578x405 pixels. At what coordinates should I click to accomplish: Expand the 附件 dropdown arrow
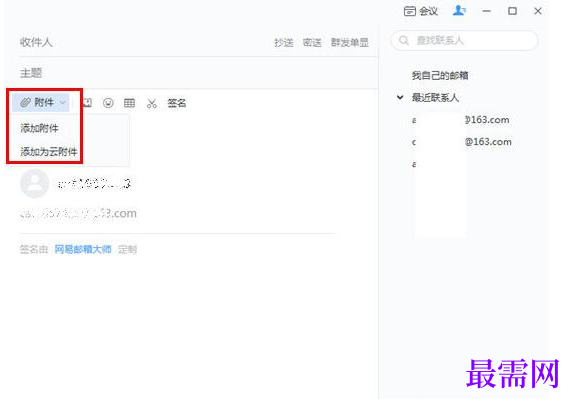coord(63,102)
